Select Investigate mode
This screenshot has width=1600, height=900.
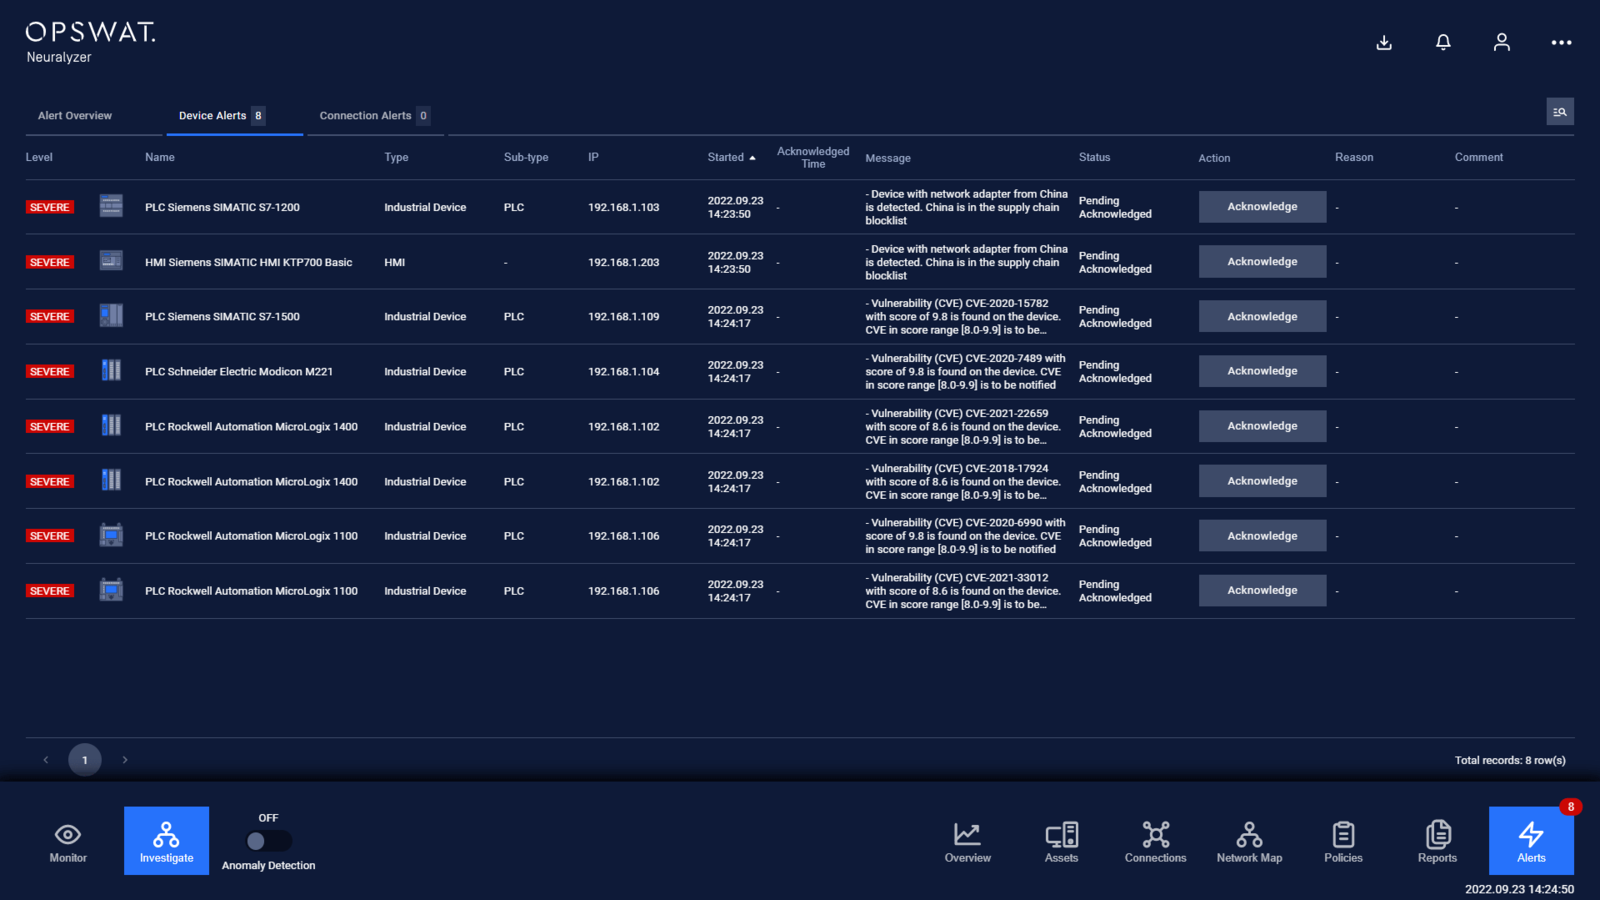click(166, 841)
